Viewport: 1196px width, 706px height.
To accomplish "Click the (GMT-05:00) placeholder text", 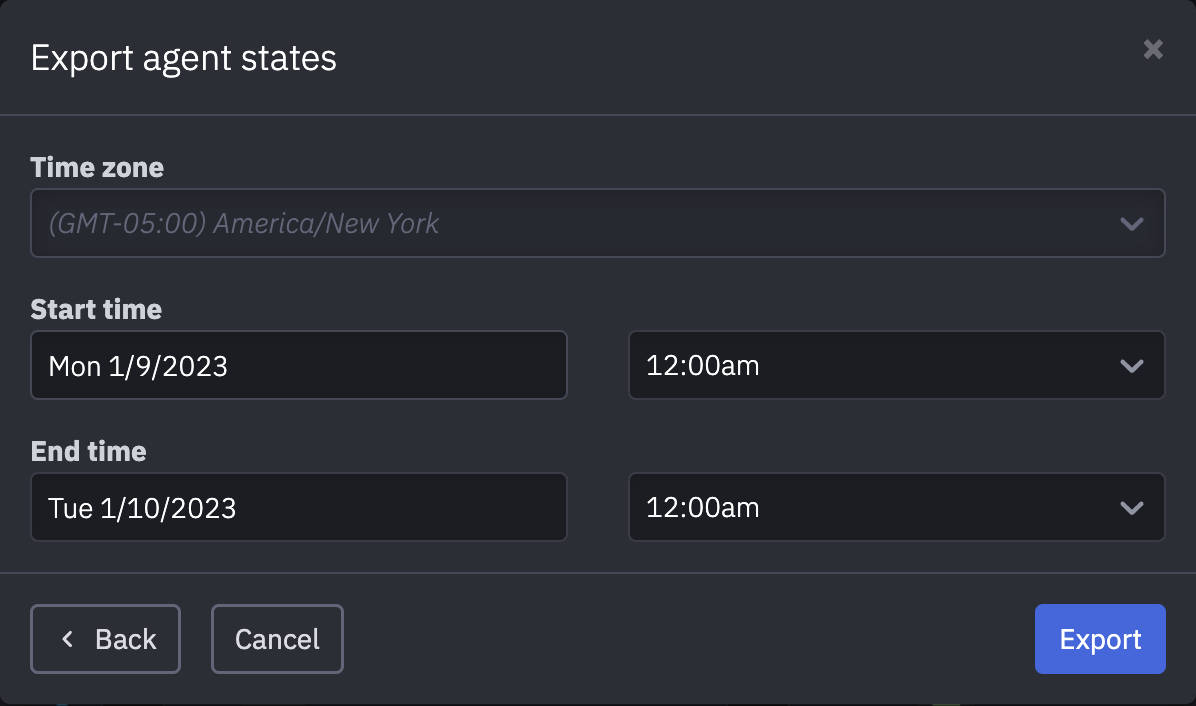I will (x=126, y=223).
